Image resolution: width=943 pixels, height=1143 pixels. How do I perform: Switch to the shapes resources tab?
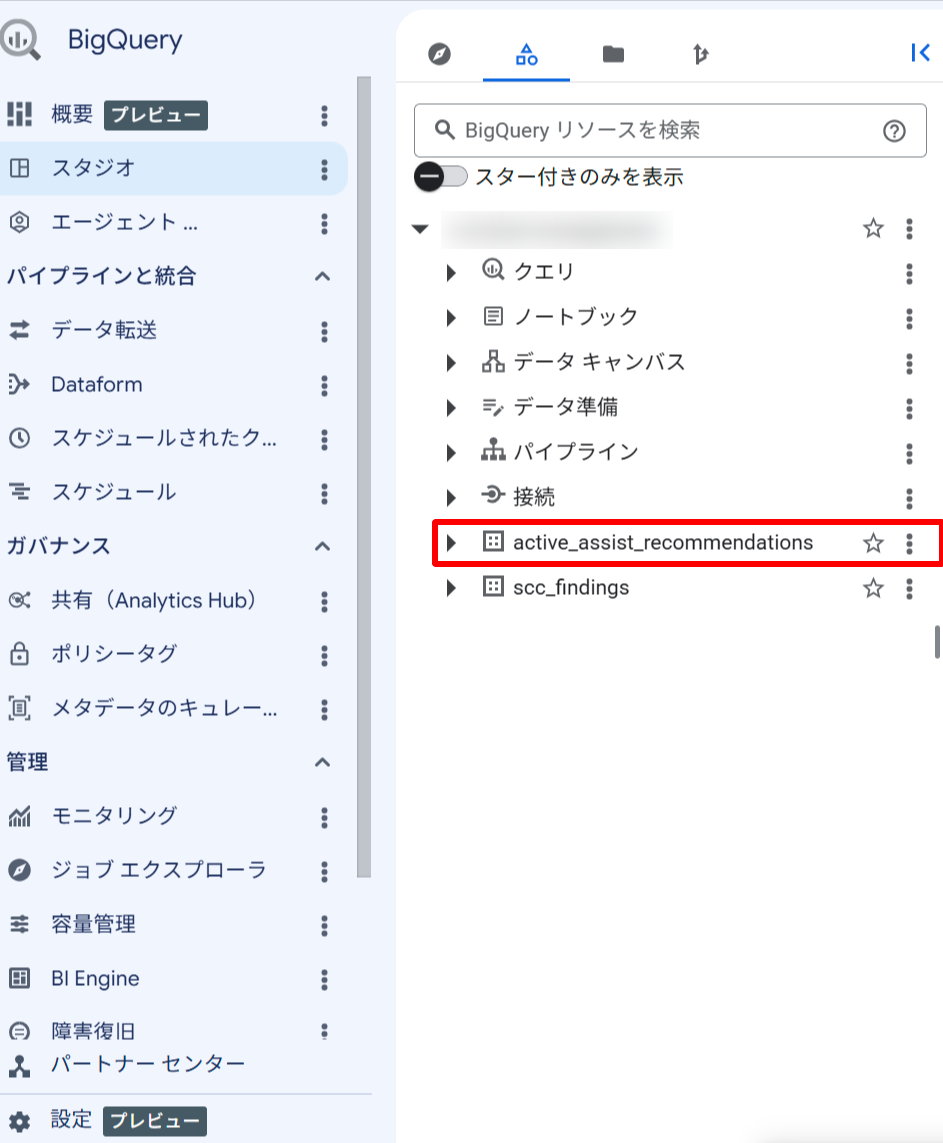pos(526,54)
